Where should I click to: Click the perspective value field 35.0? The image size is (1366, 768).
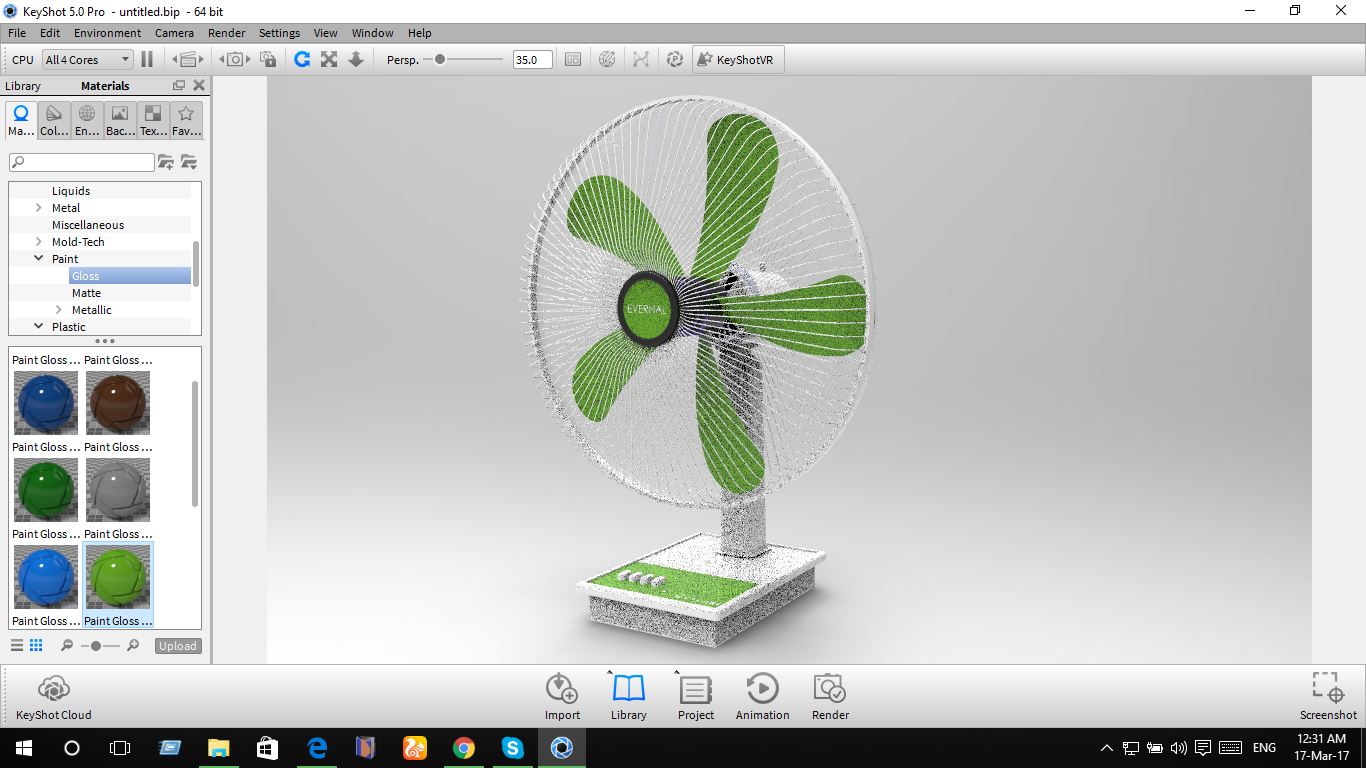pos(532,60)
